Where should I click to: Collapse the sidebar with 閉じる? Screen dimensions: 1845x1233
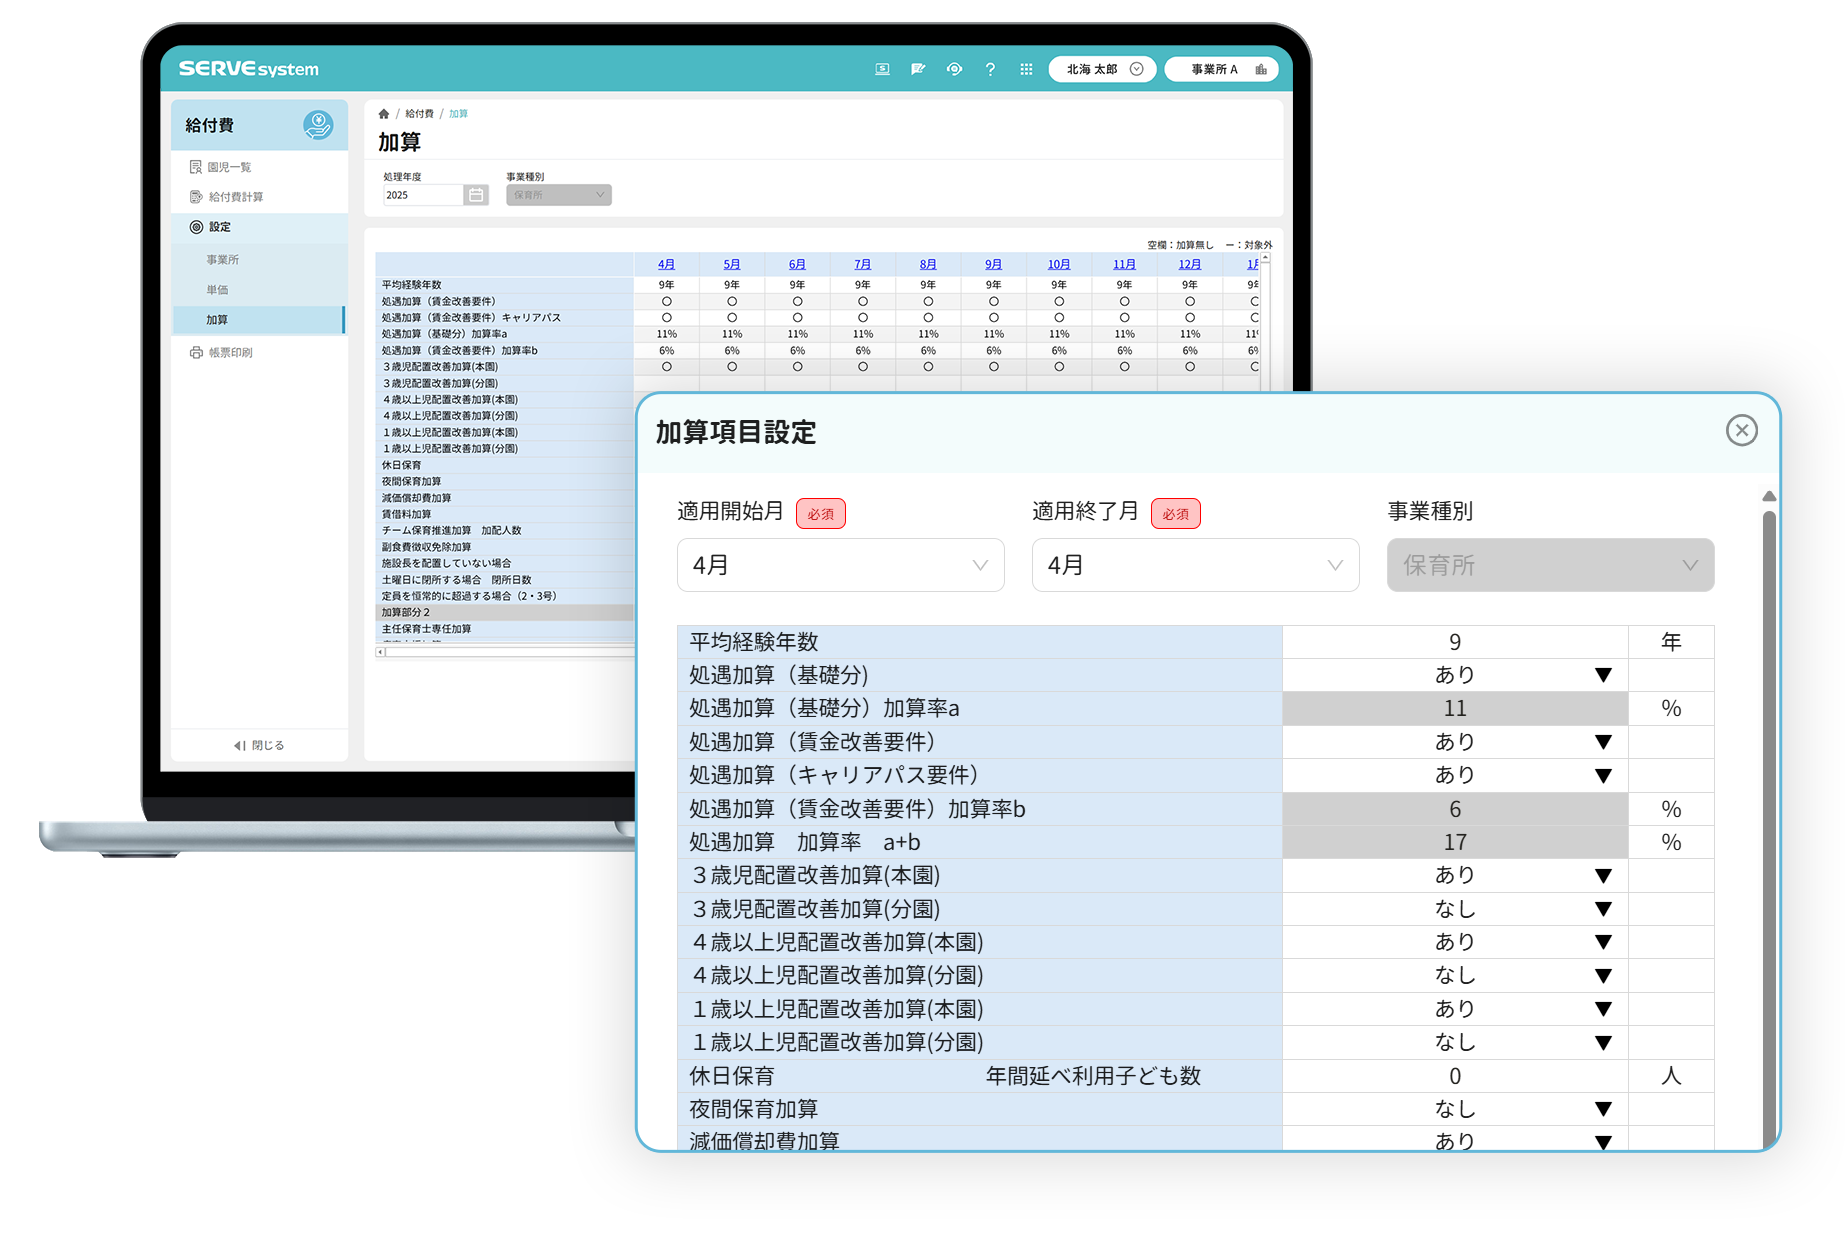259,745
